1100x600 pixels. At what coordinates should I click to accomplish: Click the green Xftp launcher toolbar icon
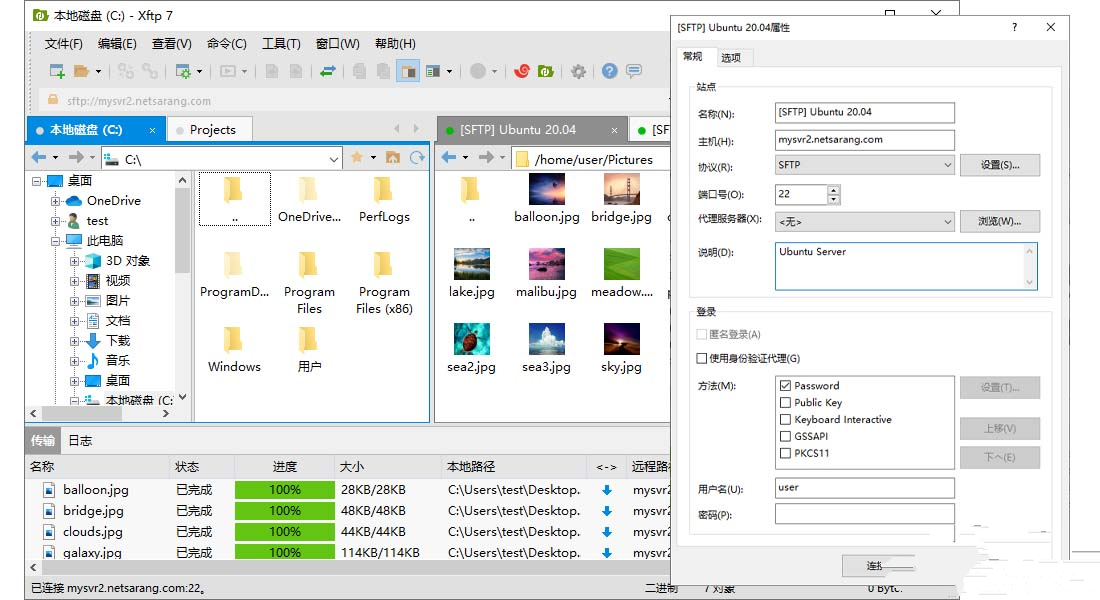pyautogui.click(x=546, y=71)
